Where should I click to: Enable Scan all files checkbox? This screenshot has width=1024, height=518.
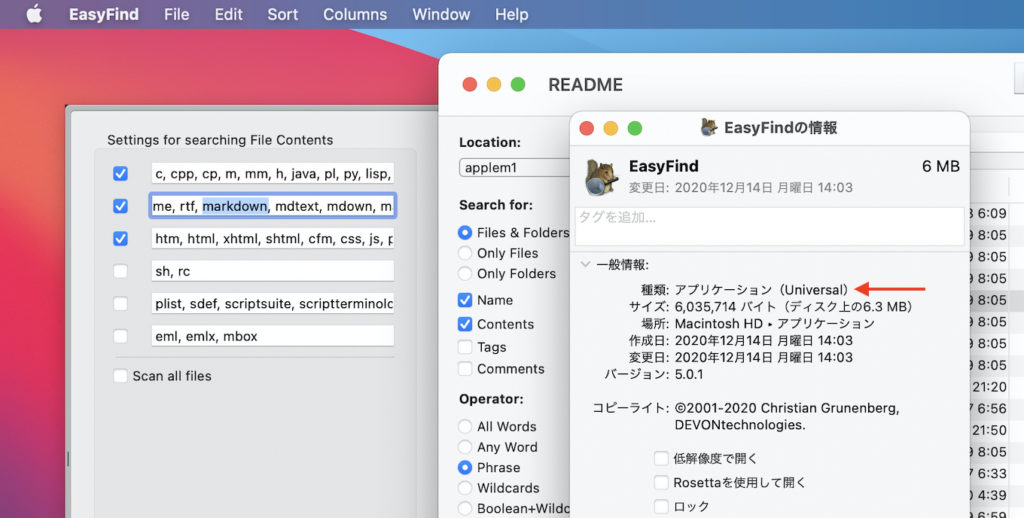(120, 376)
